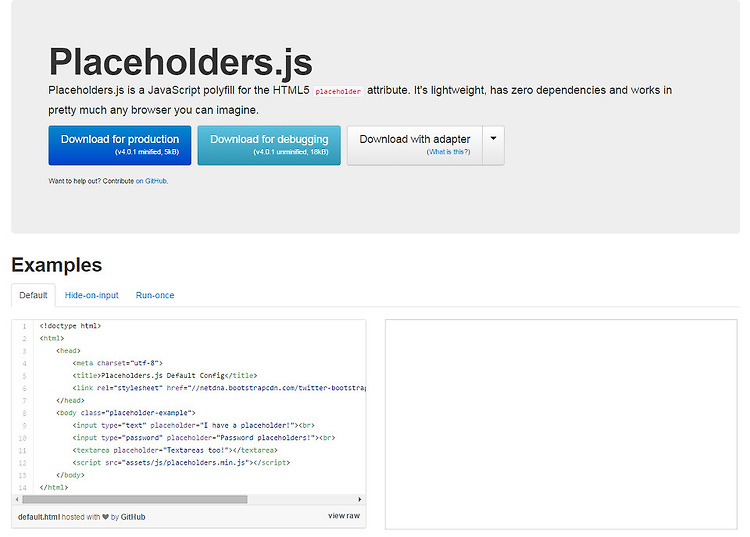
Task: Click code line with meta charset
Action: coord(118,363)
